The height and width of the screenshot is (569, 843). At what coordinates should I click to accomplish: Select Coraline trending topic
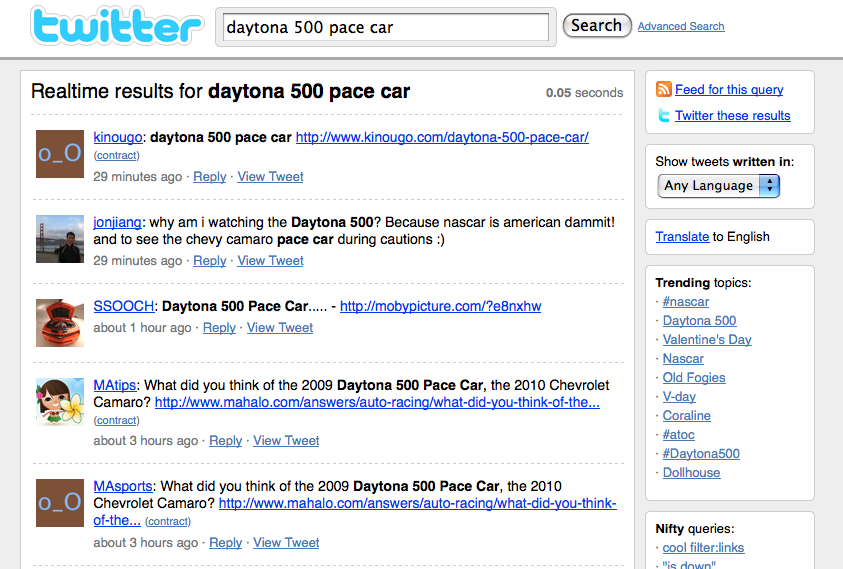click(687, 416)
